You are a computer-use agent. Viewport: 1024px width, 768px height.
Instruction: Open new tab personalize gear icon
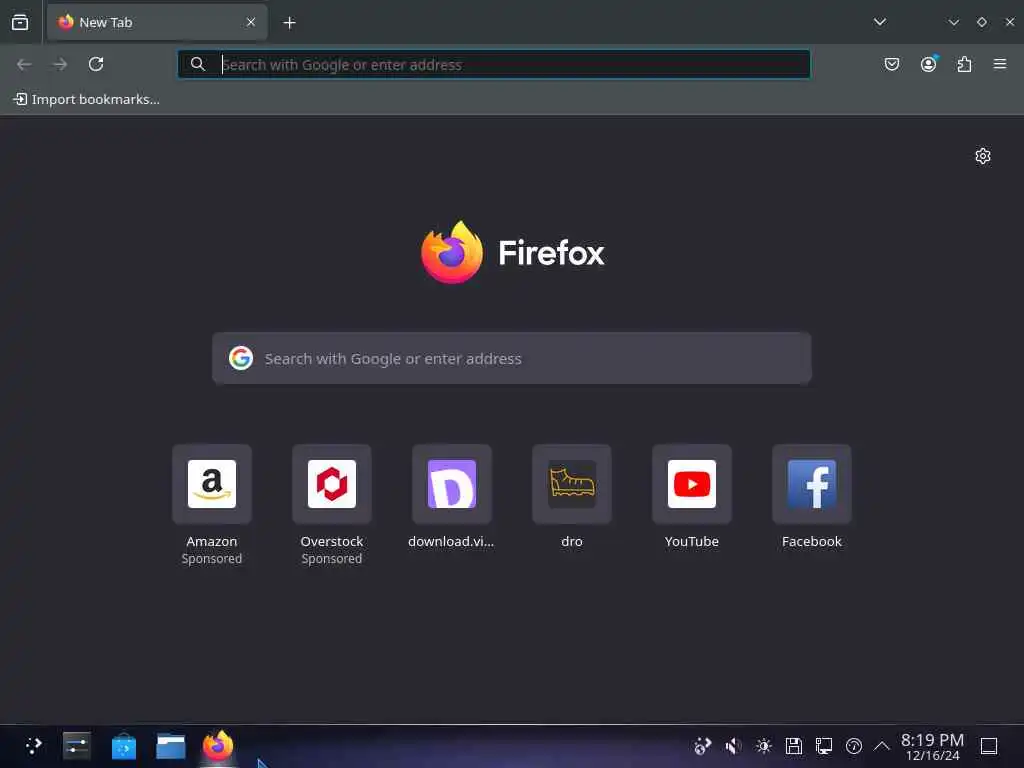[983, 156]
